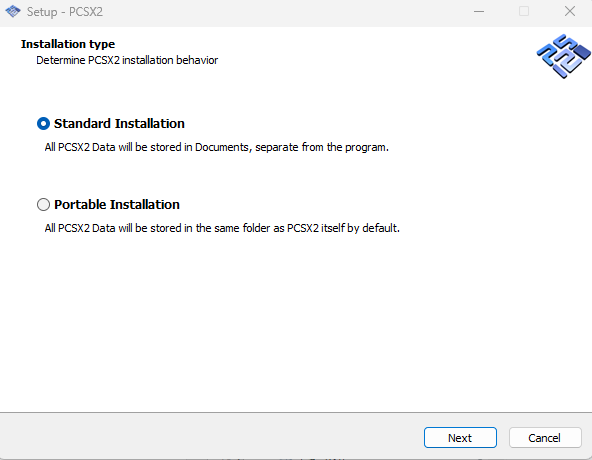Click the 'same folder as PCSX2' description line
This screenshot has height=460, width=592.
click(x=222, y=228)
